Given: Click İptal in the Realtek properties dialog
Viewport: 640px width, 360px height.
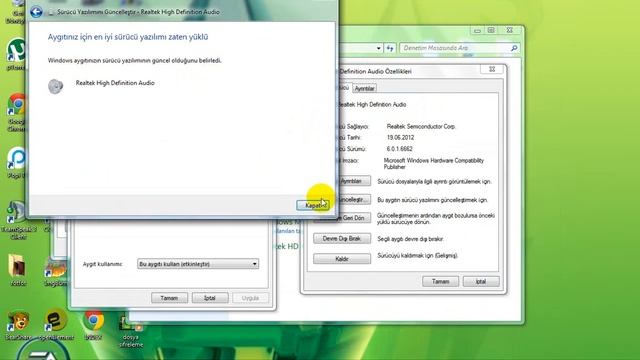Looking at the screenshot, I should point(481,281).
